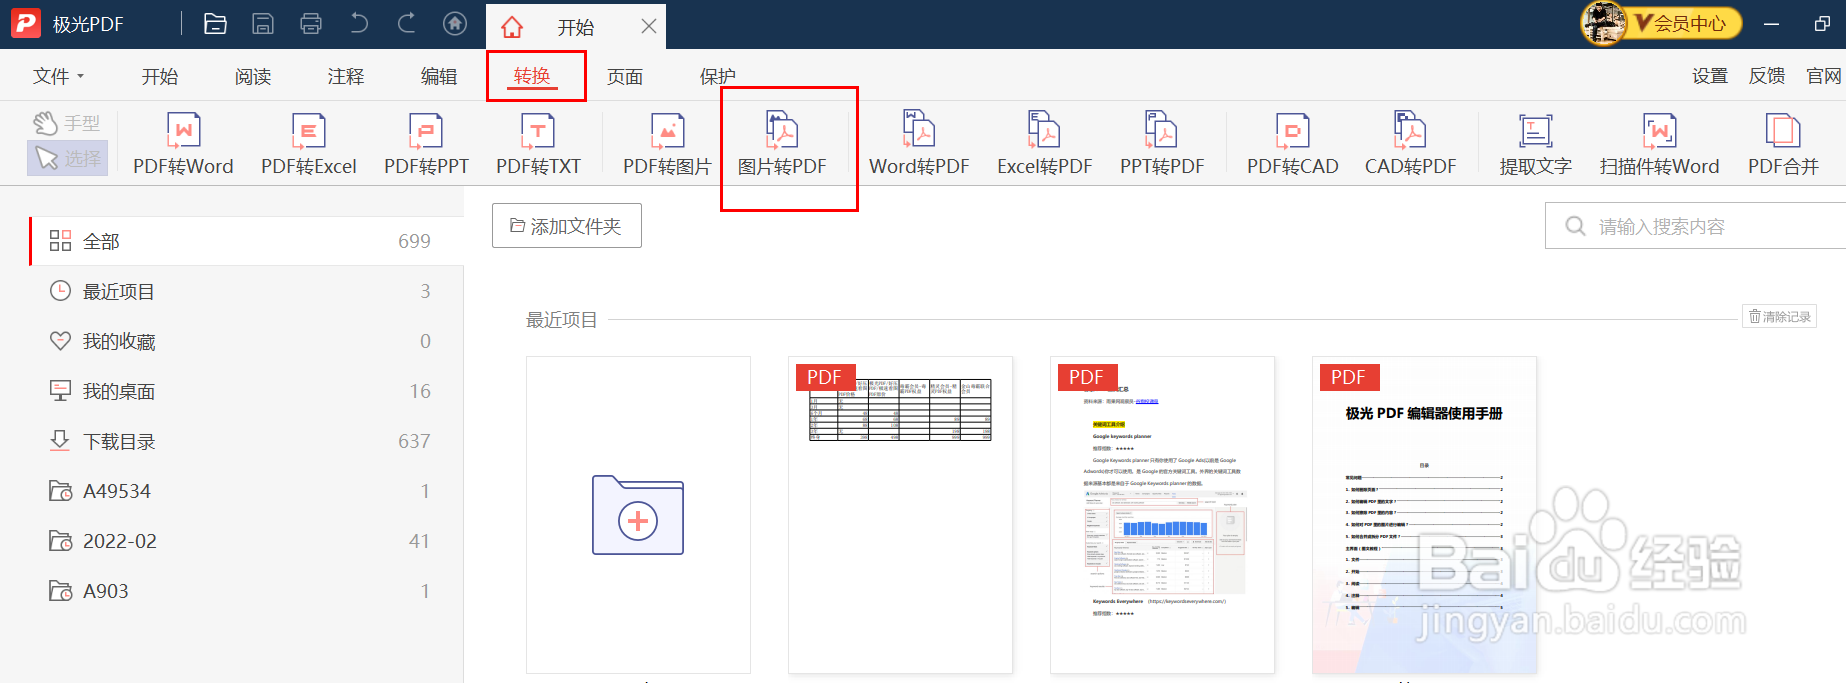Screen dimensions: 1846x683
Task: Select 我的桌面 in the sidebar
Action: 247,391
